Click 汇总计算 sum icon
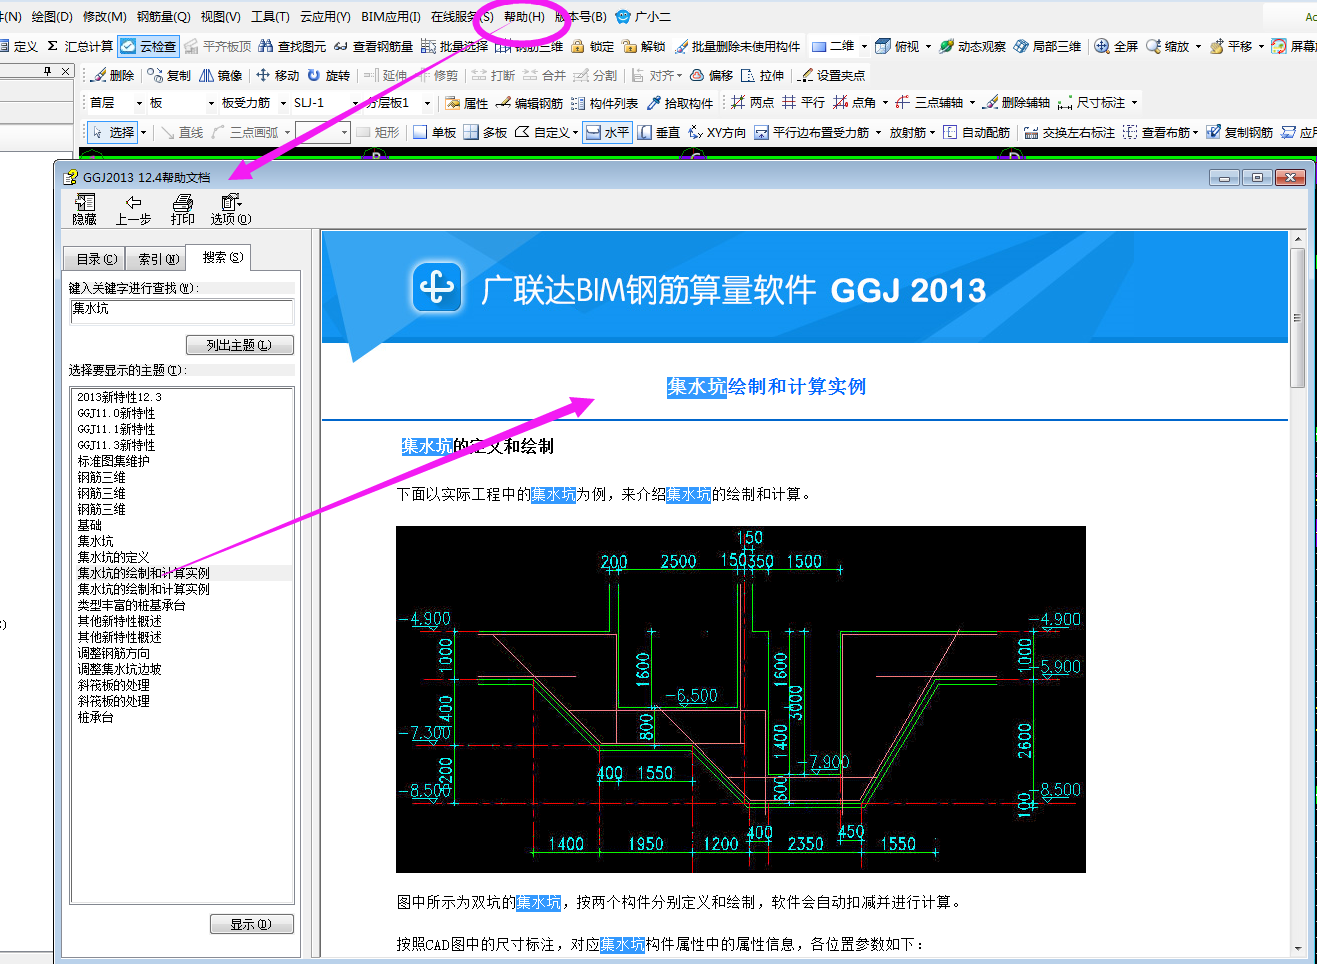 point(53,46)
